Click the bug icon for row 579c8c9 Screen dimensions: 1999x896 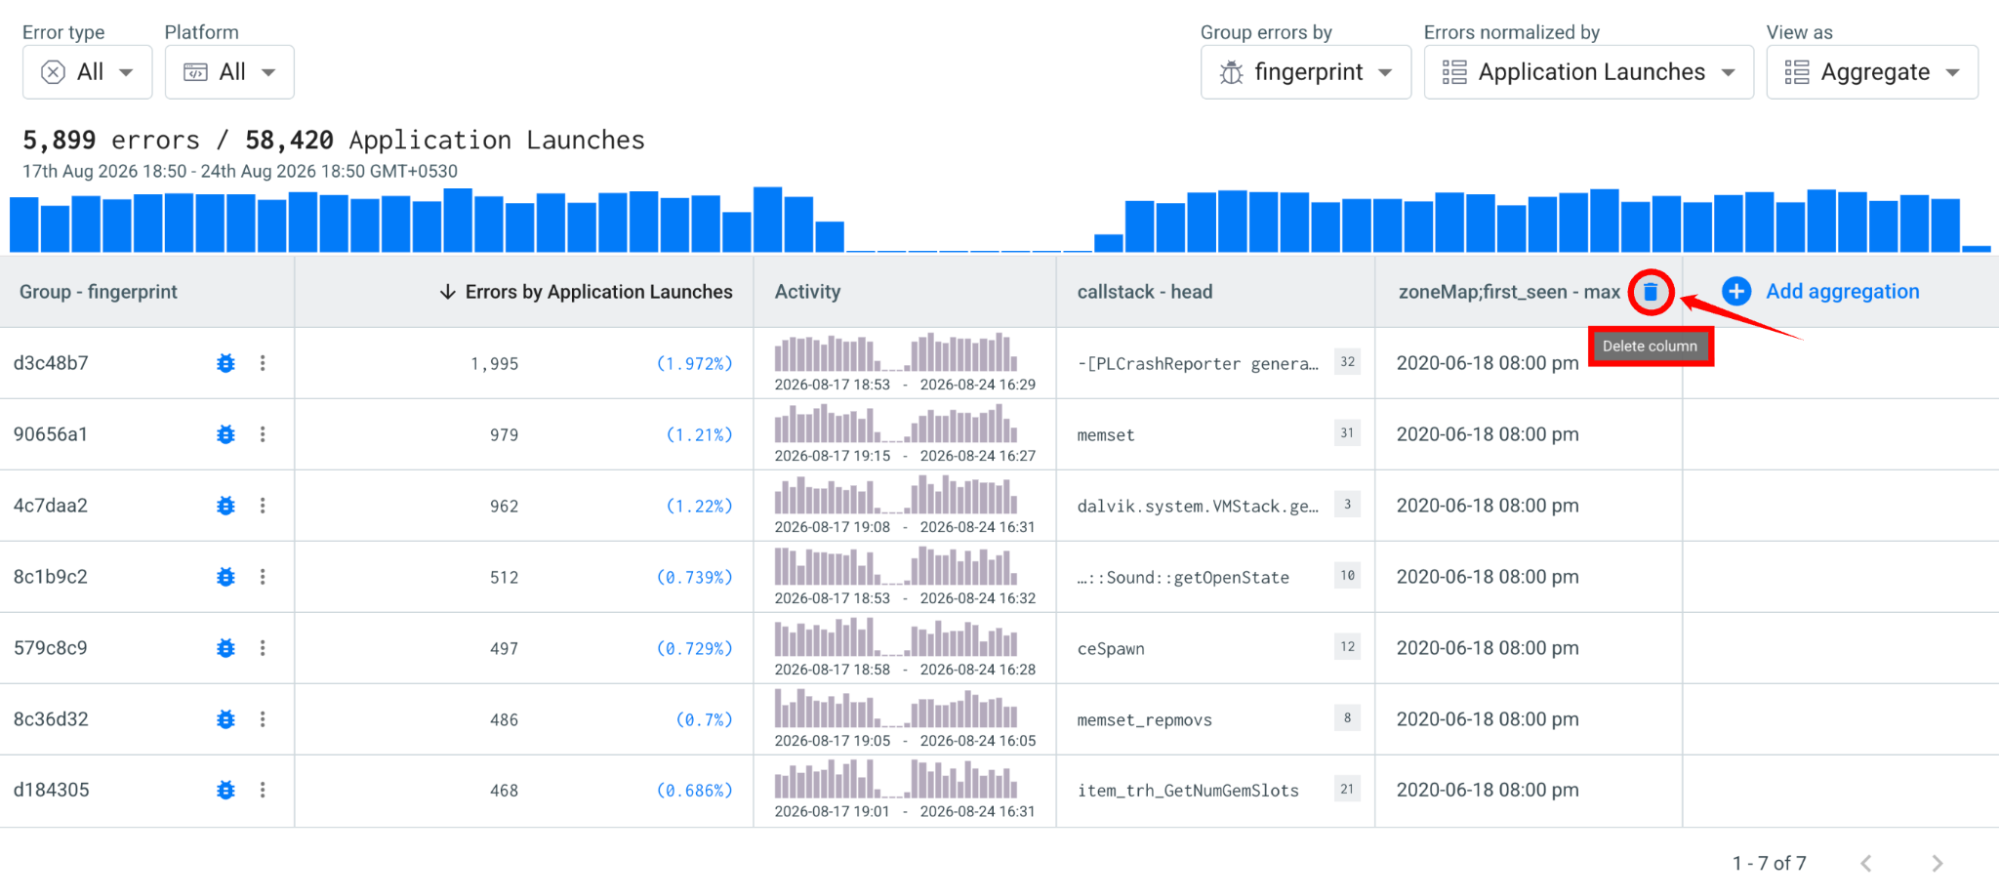pyautogui.click(x=226, y=648)
